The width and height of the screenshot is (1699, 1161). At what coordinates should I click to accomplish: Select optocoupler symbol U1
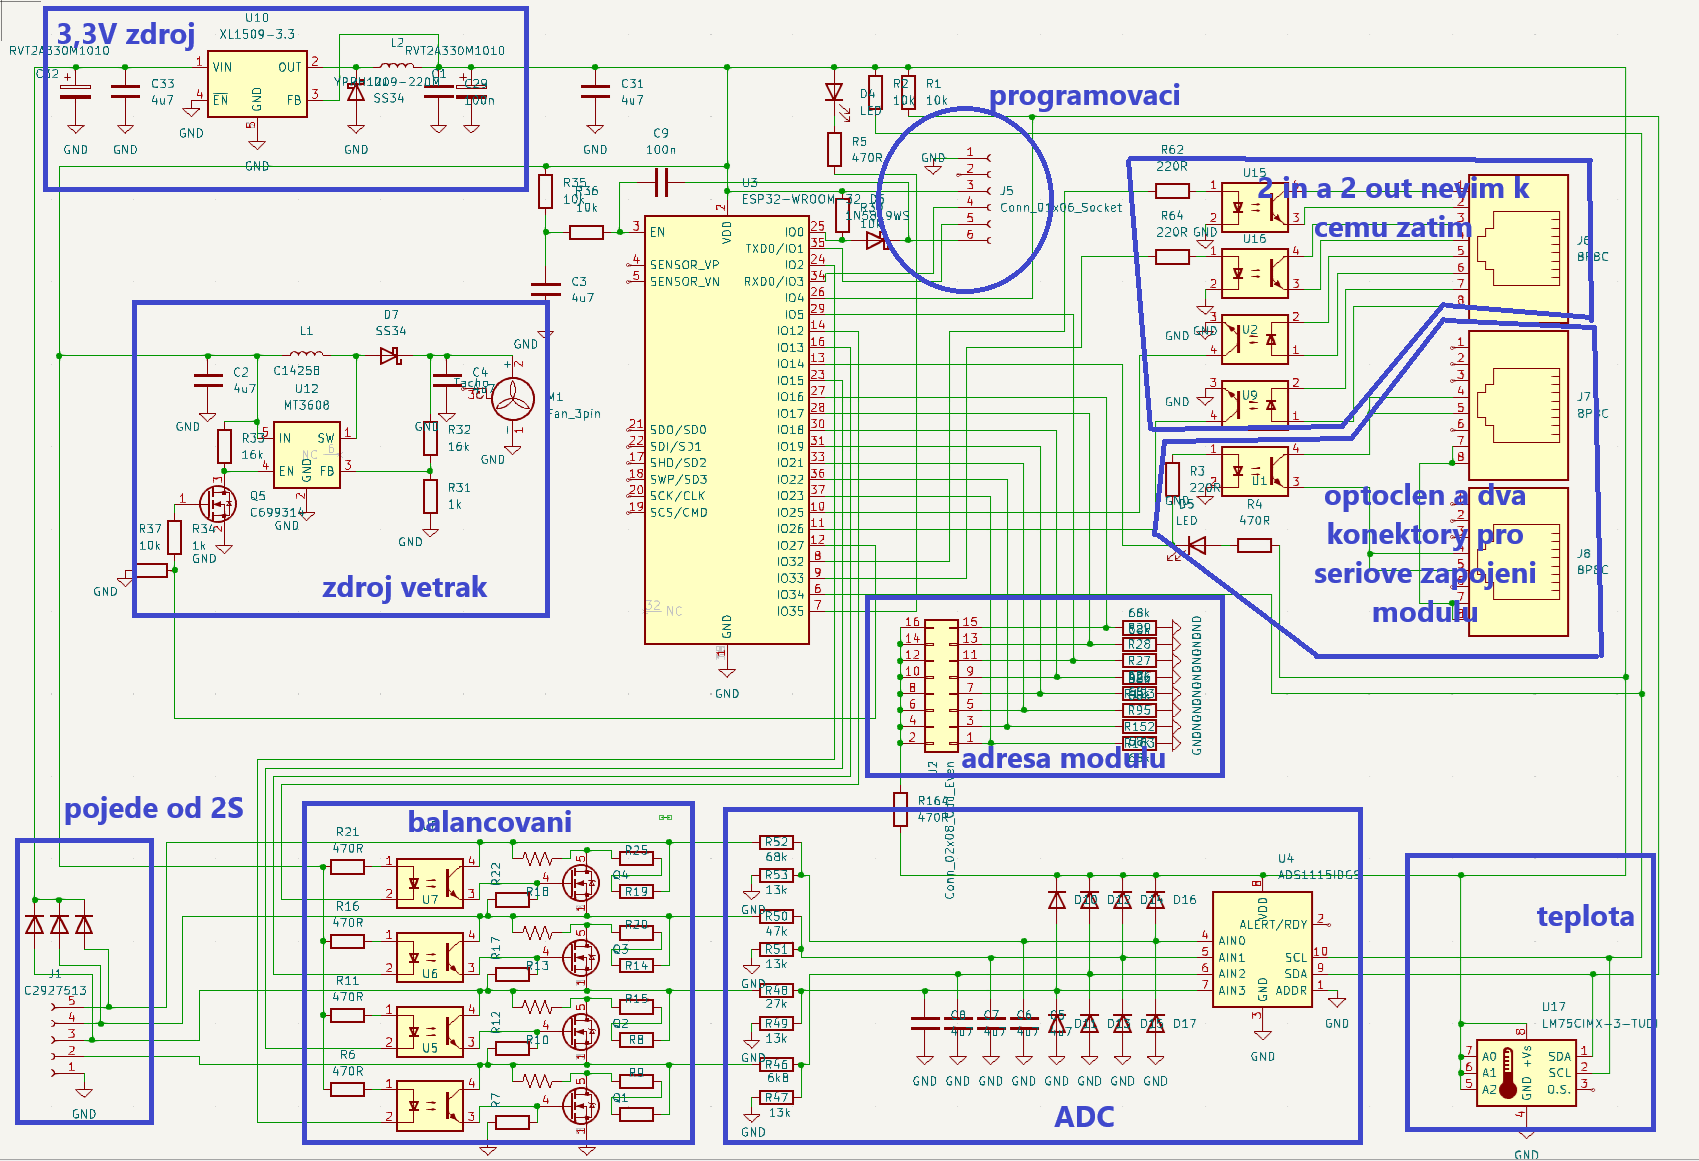point(1255,471)
